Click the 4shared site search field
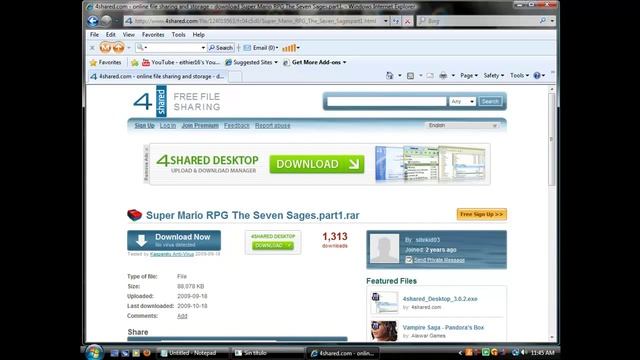 point(386,101)
